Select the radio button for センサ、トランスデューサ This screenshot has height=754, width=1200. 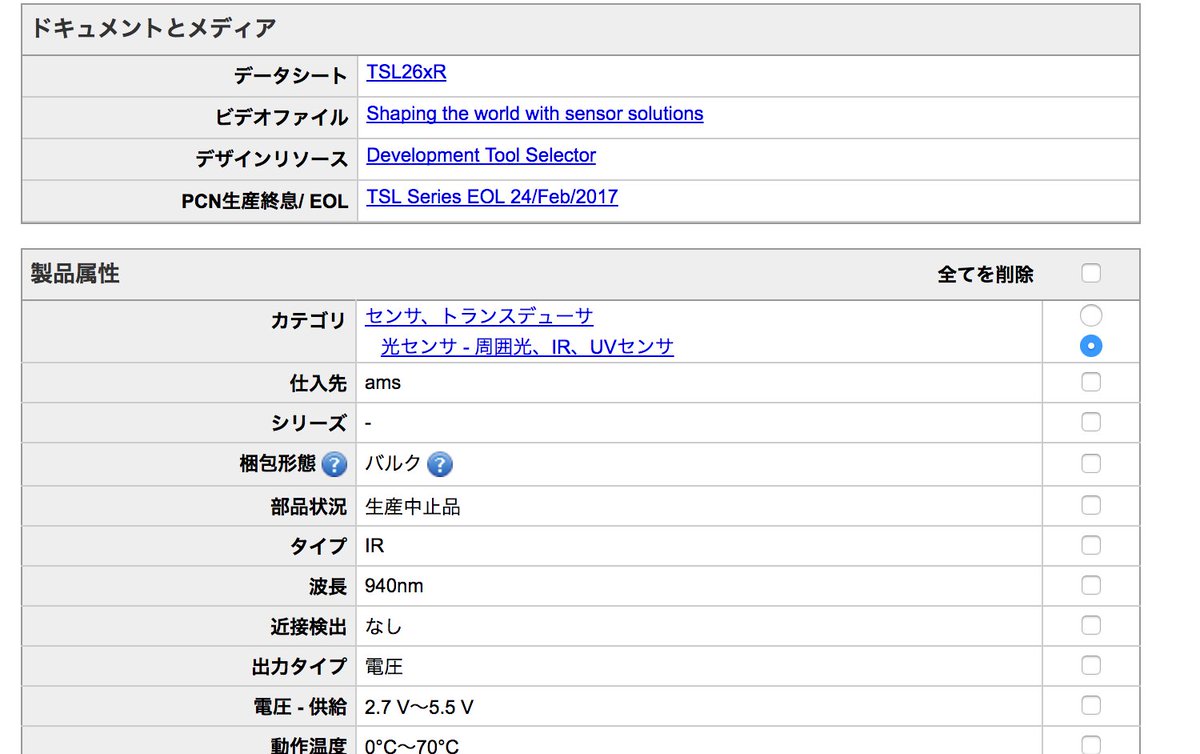click(x=1091, y=316)
